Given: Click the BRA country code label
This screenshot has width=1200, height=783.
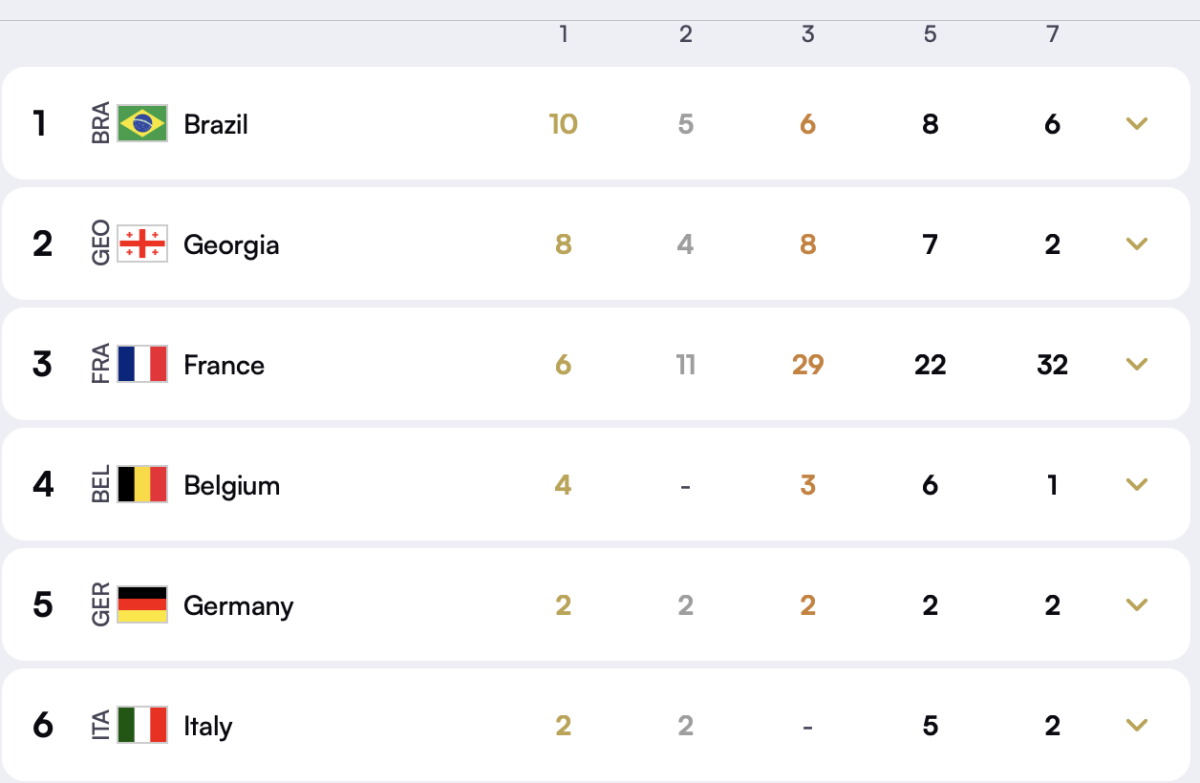Looking at the screenshot, I should click(x=100, y=124).
